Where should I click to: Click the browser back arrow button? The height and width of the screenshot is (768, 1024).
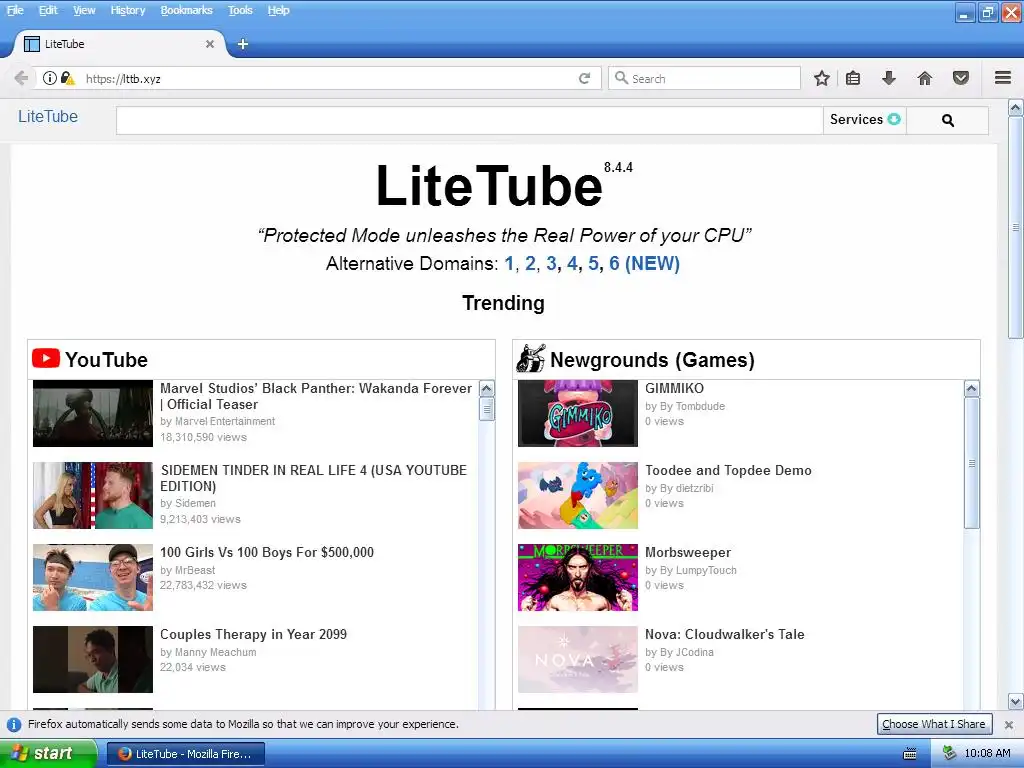[x=21, y=78]
